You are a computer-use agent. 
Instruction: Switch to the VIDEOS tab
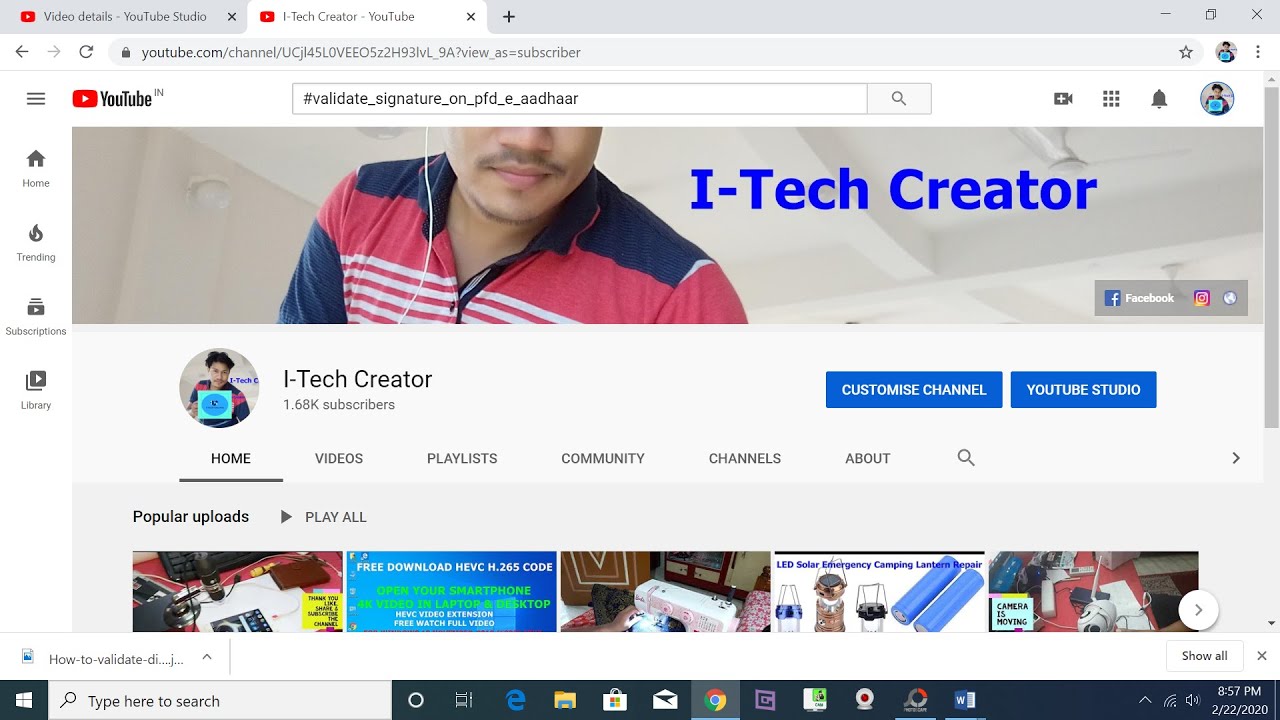[339, 458]
